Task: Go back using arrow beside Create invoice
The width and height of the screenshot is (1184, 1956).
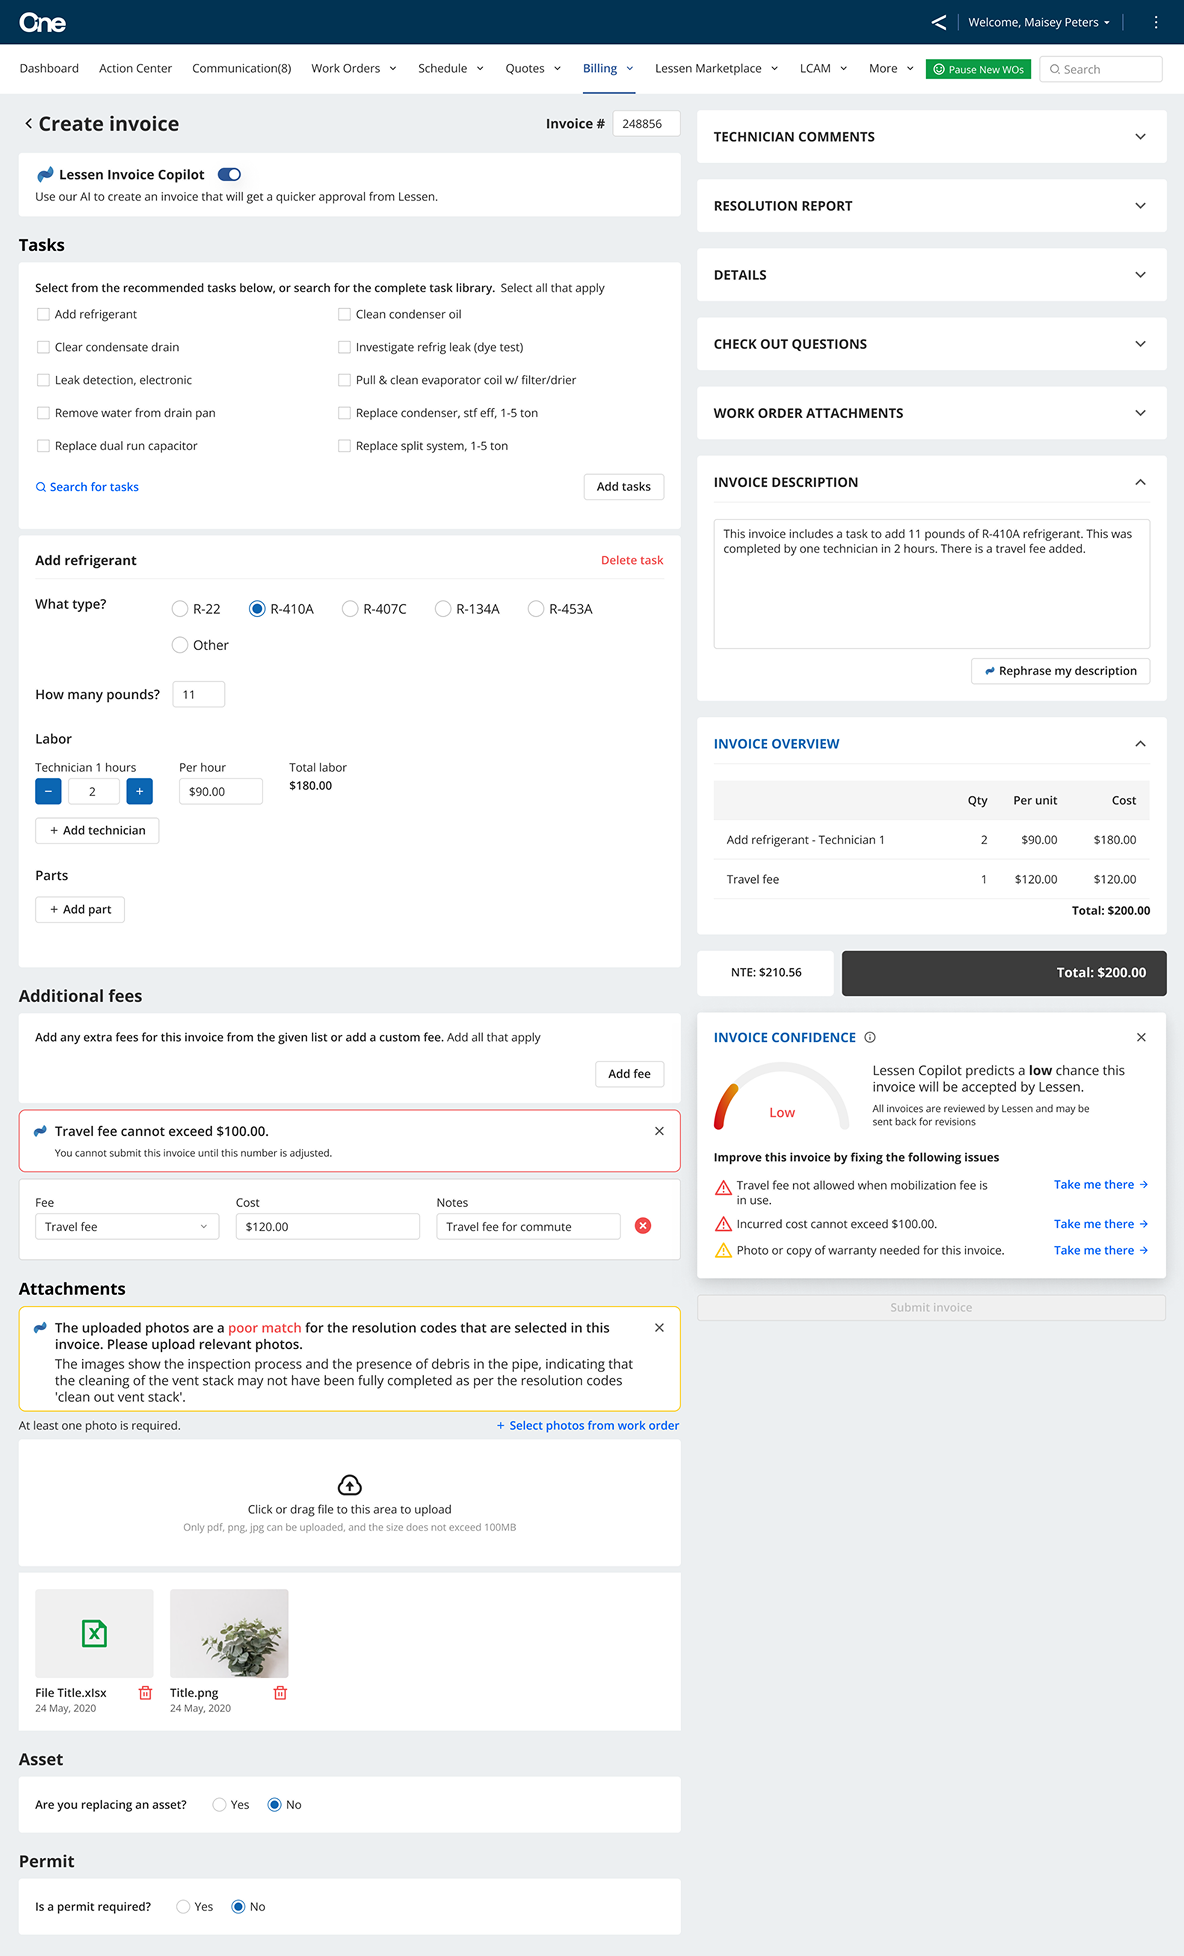Action: tap(28, 123)
